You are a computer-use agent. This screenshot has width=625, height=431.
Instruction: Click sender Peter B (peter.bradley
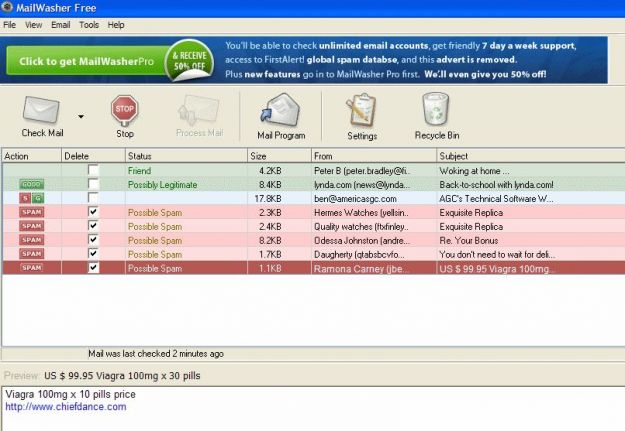click(362, 171)
